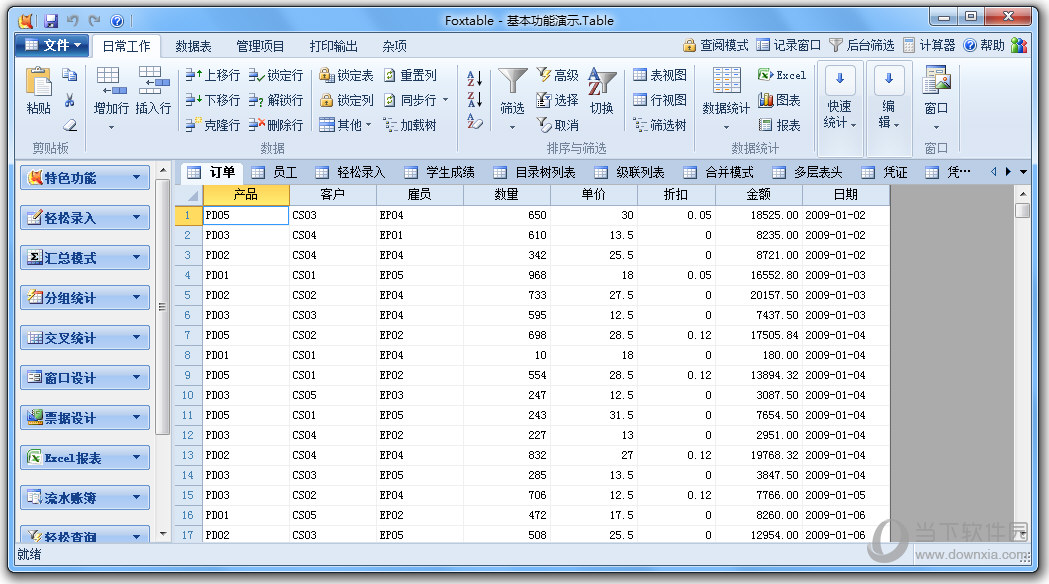The width and height of the screenshot is (1049, 584).
Task: Expand the 汇总模式 sidebar panel
Action: pos(84,258)
